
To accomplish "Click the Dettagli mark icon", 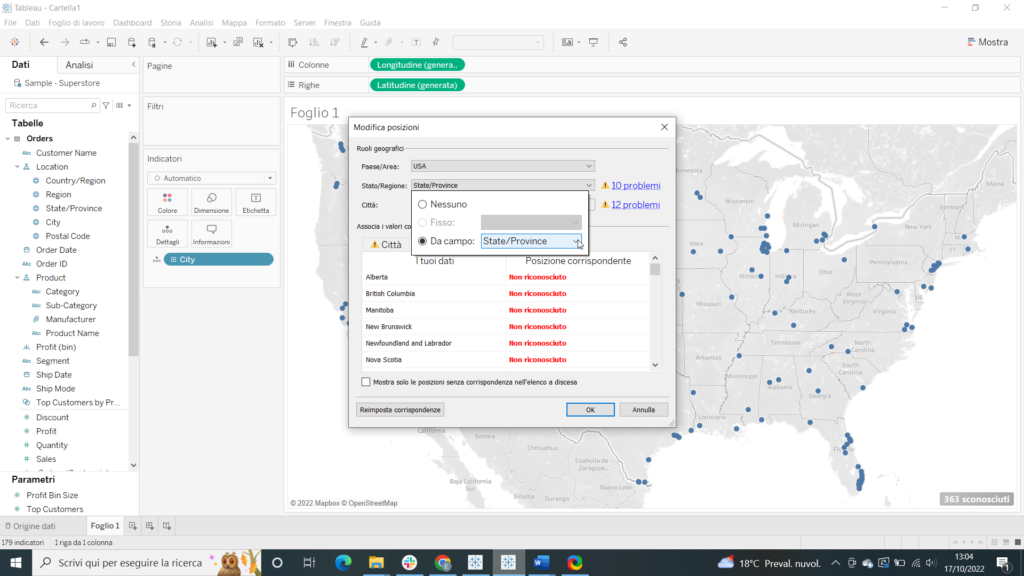I will pos(167,231).
